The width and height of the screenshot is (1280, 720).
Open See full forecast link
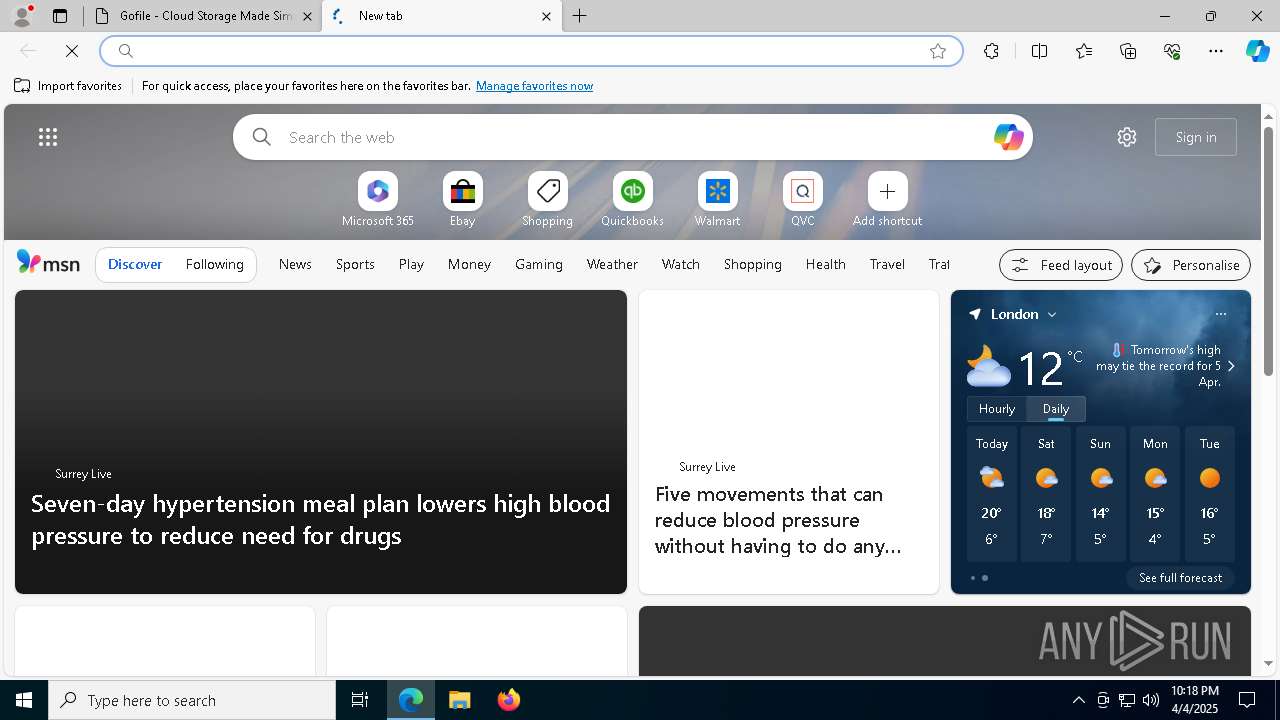(1180, 578)
